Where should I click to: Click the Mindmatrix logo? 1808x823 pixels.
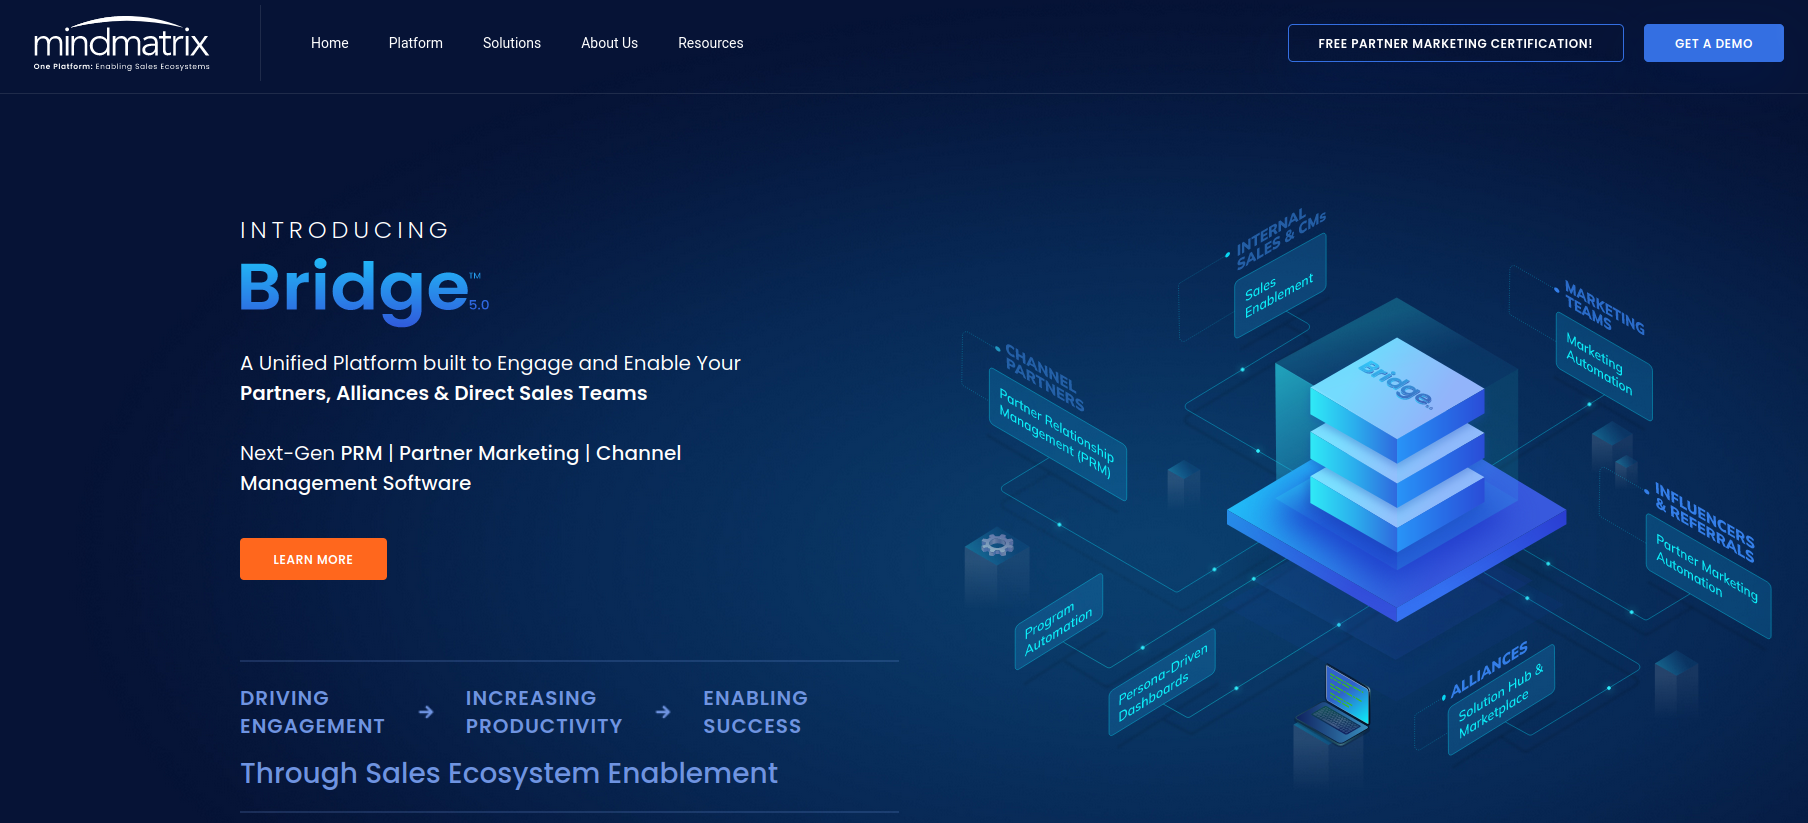click(122, 44)
